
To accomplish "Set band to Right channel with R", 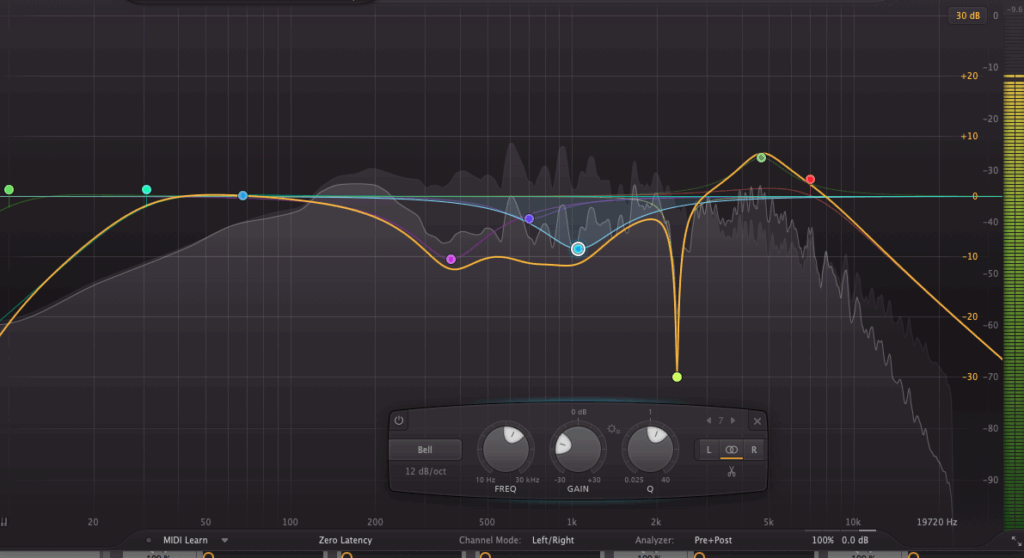I will point(754,450).
